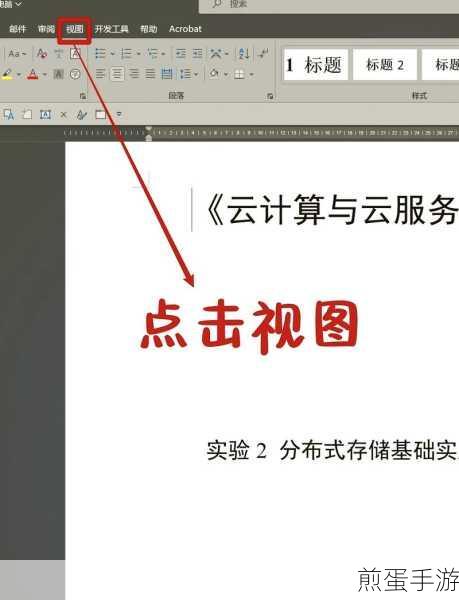Expand the highlight color dropdown
Image resolution: width=459 pixels, height=600 pixels.
pyautogui.click(x=19, y=74)
